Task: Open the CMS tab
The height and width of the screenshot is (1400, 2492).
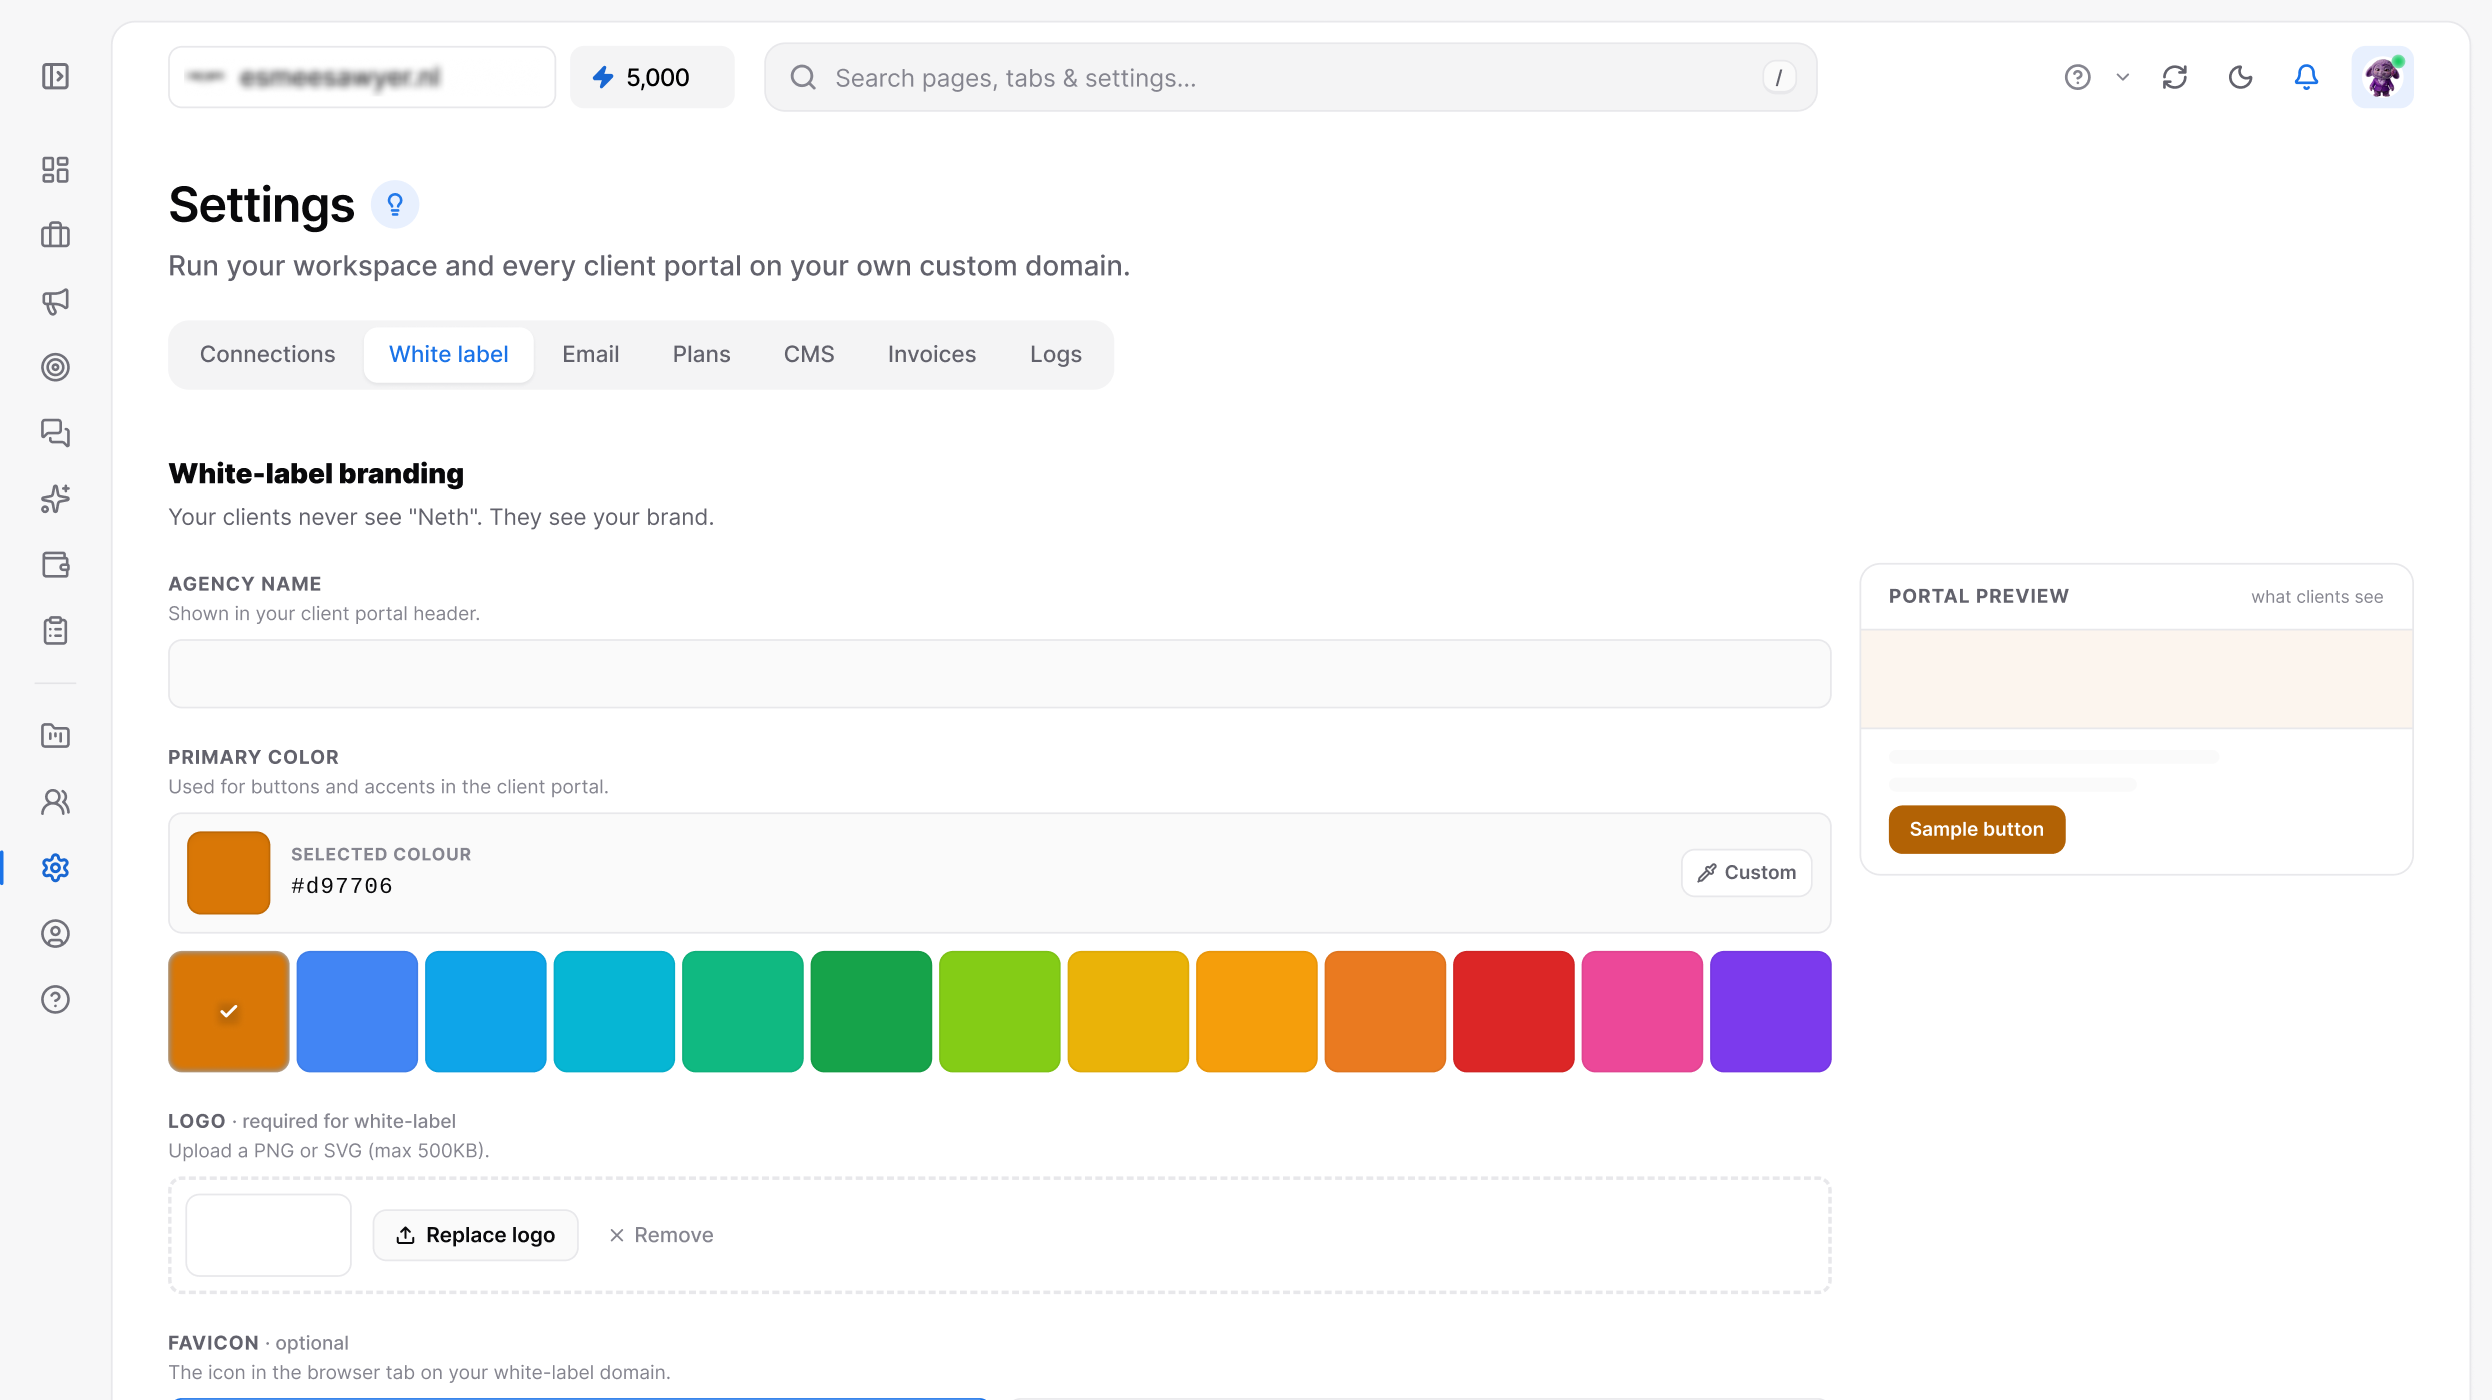Action: pyautogui.click(x=809, y=354)
